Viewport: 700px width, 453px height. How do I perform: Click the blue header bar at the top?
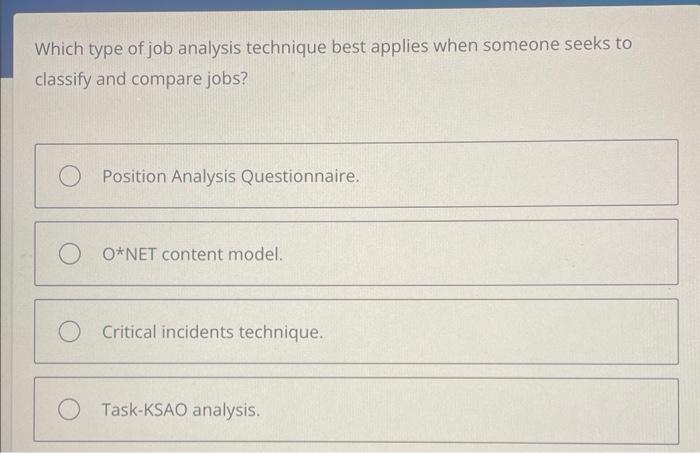pos(350,4)
